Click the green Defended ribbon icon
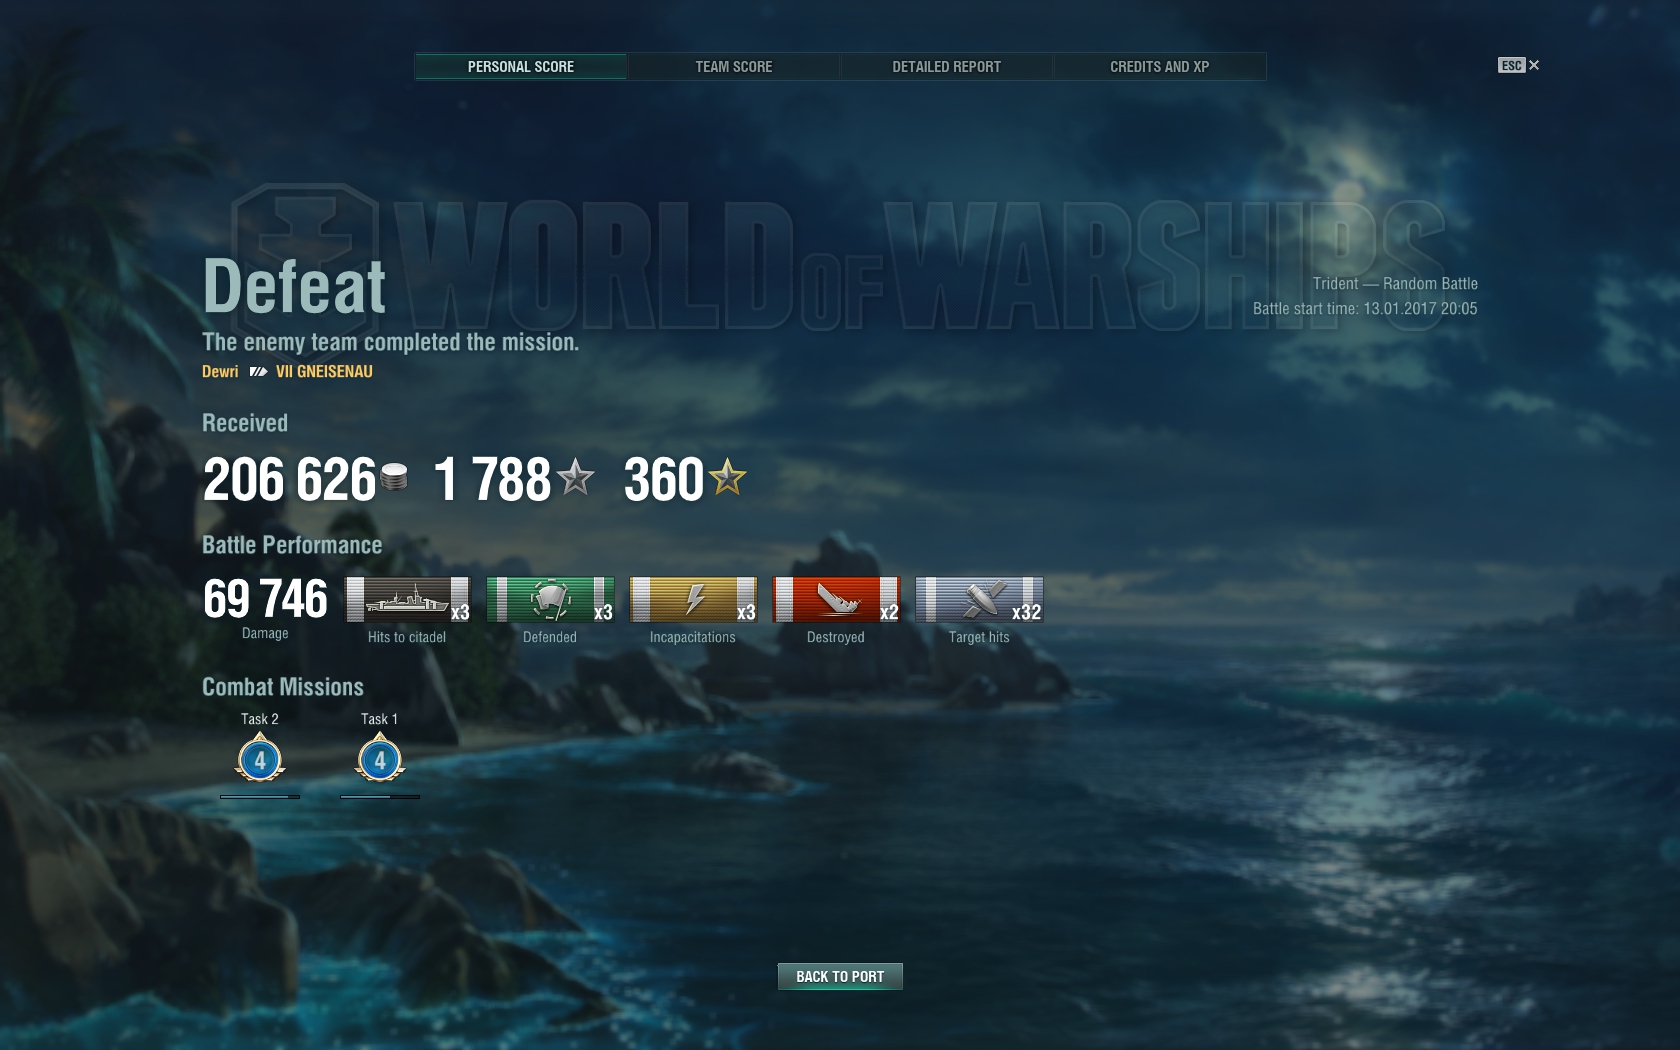1680x1050 pixels. point(551,599)
